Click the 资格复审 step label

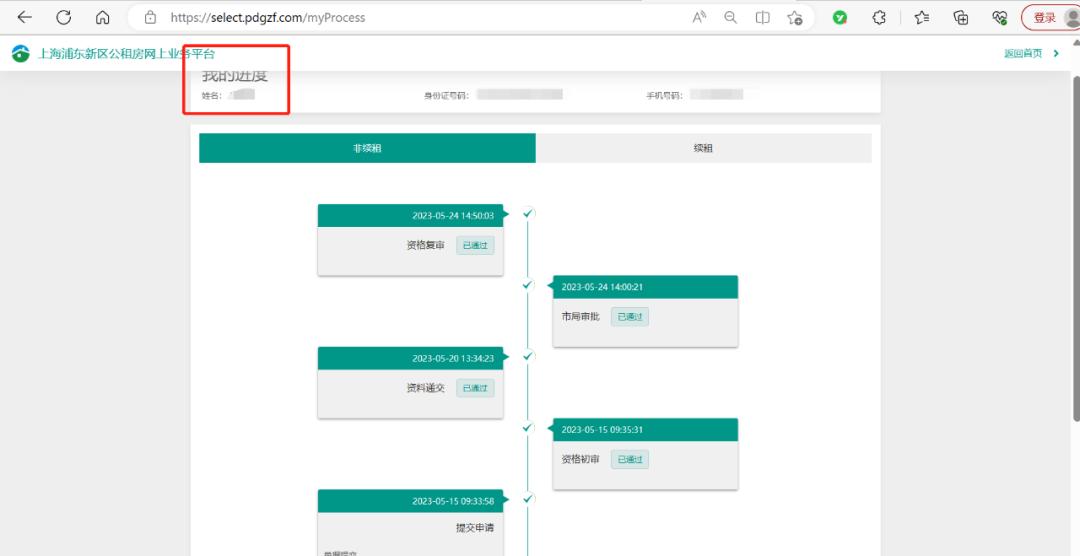click(x=426, y=245)
